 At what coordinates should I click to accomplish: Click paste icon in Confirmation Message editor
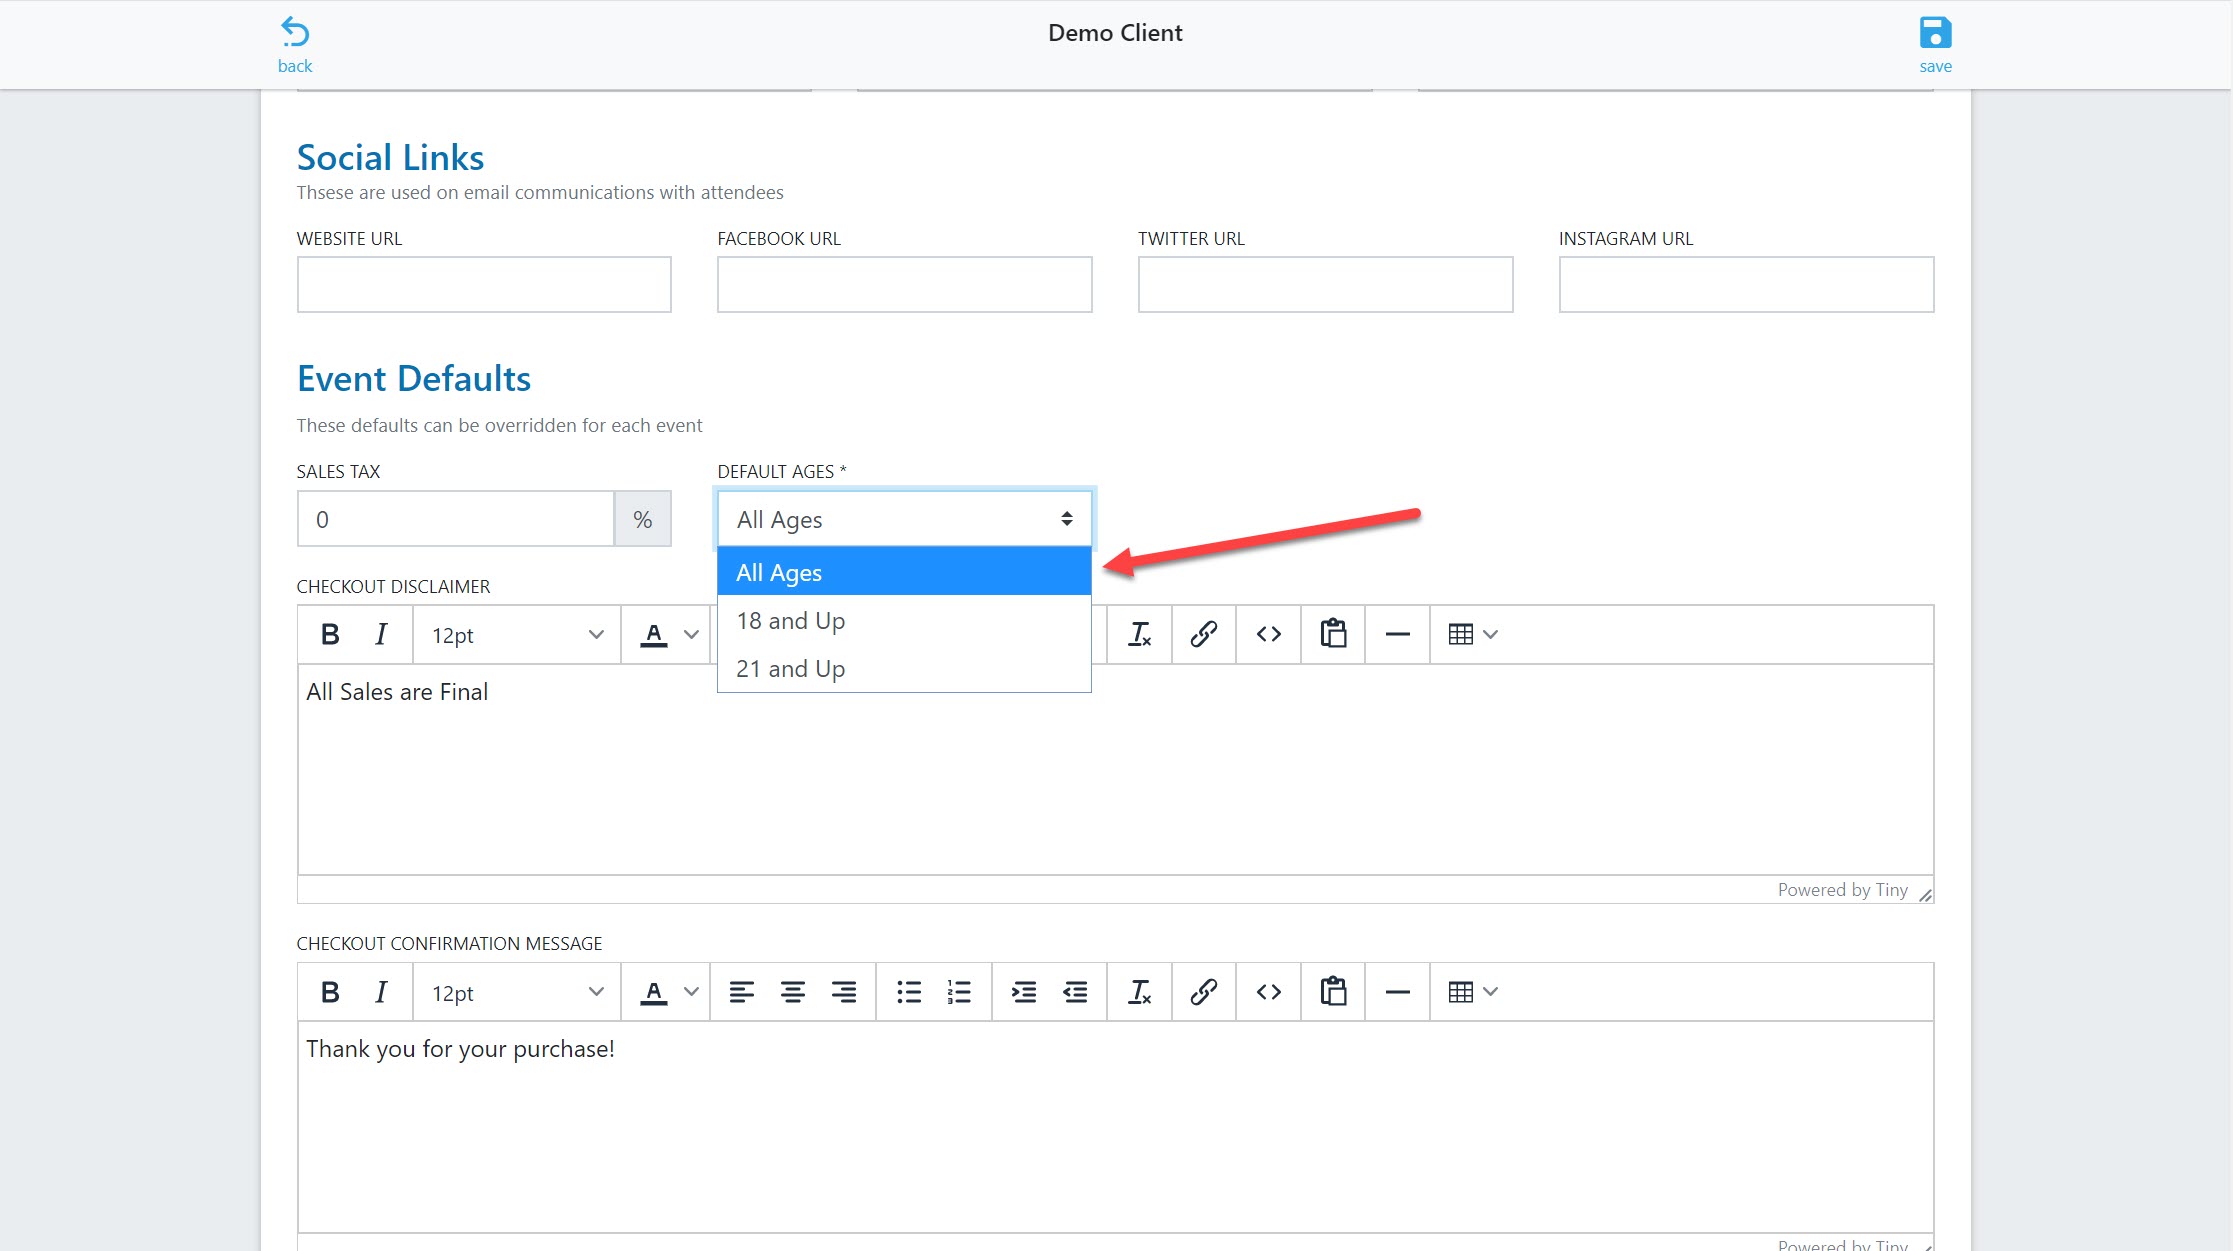pyautogui.click(x=1333, y=992)
